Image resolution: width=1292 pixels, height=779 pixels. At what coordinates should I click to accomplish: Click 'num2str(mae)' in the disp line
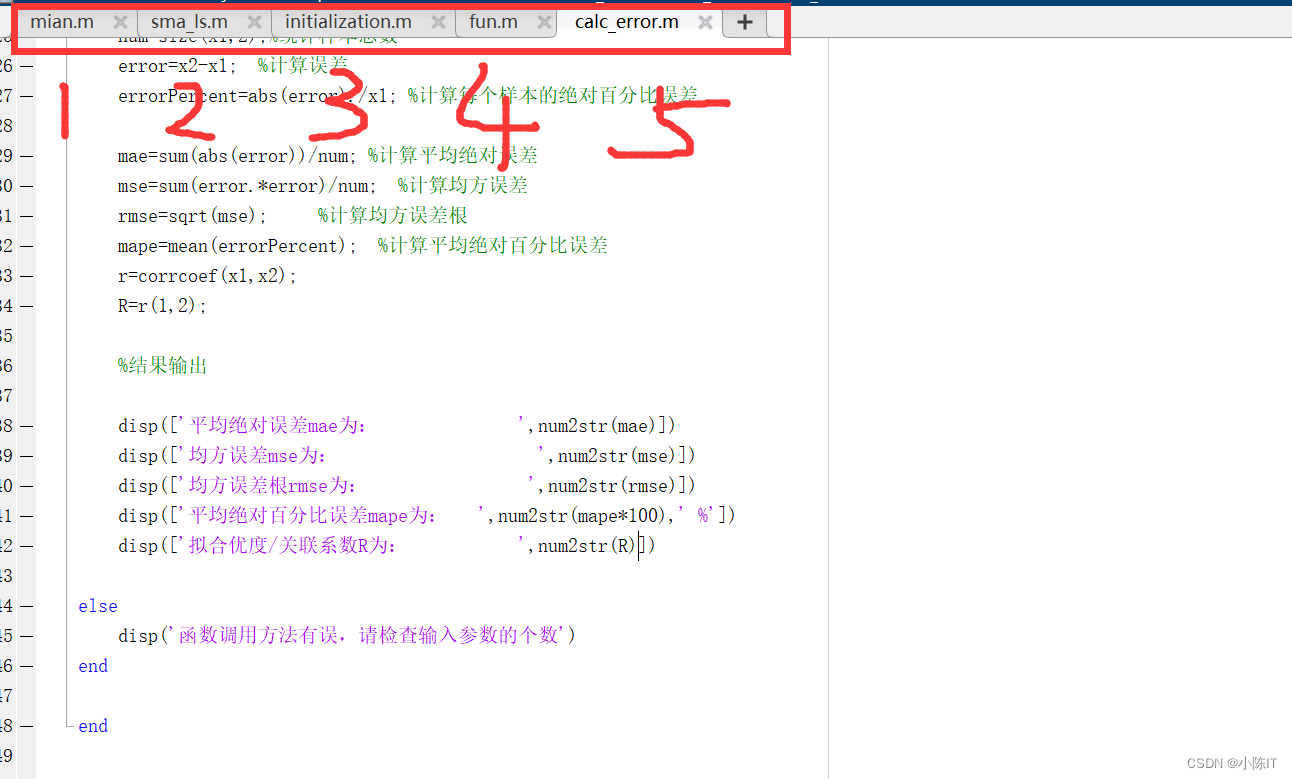597,426
